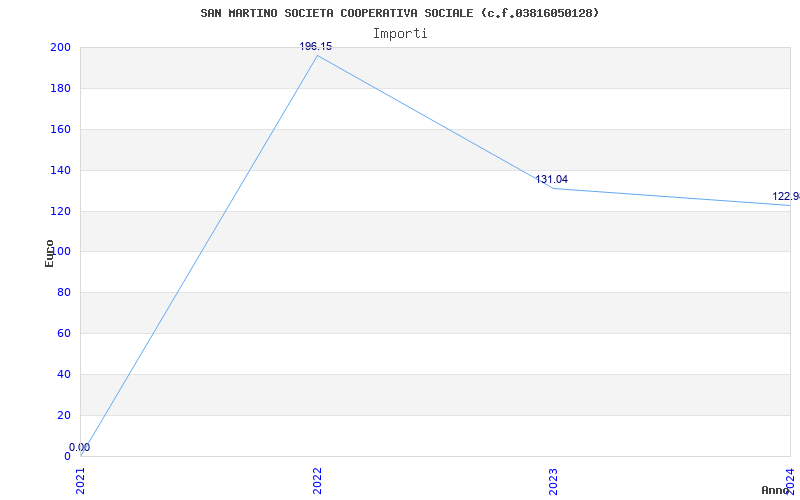Viewport: 800px width, 500px height.
Task: Click the 20 y-axis tick label
Action: coord(63,415)
